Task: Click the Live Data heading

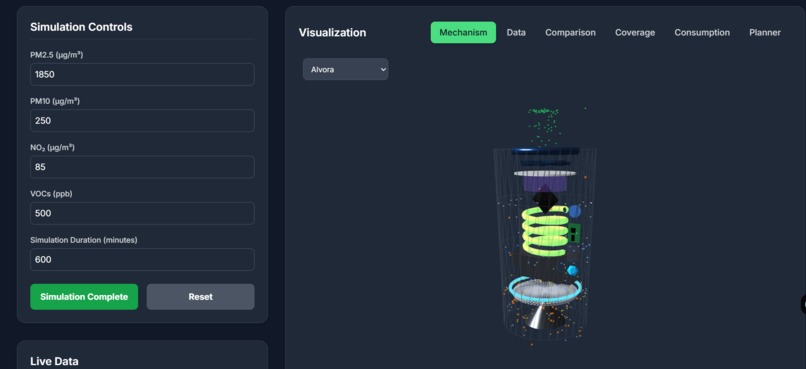Action: click(54, 361)
